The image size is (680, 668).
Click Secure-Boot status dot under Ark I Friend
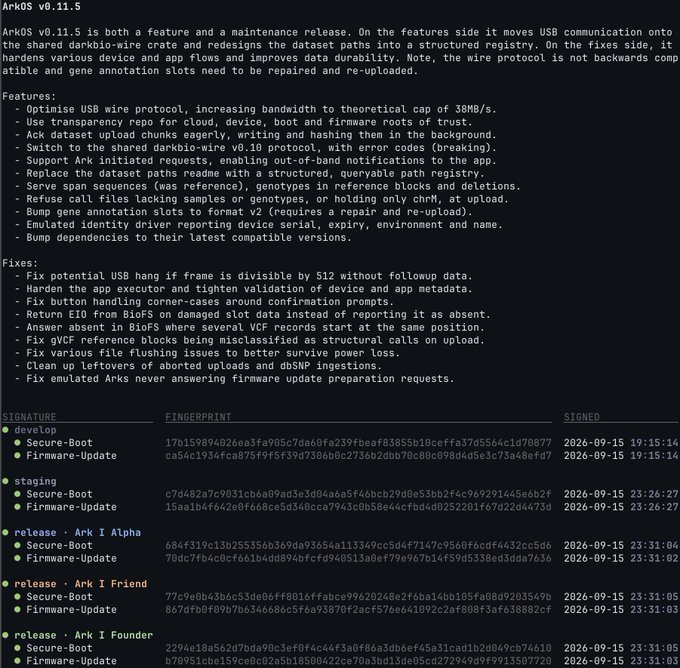pos(17,596)
